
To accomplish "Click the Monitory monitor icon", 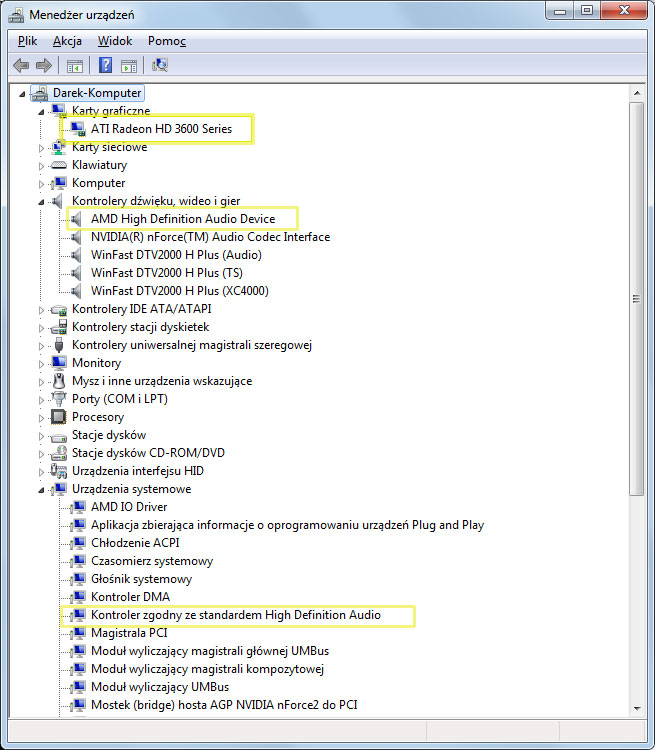I will click(59, 363).
